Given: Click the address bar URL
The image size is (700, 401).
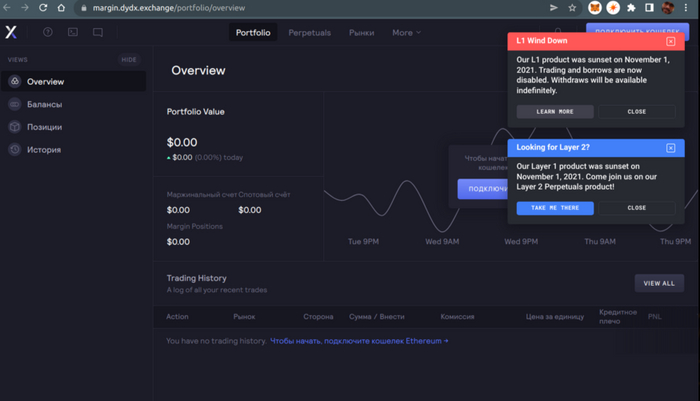Looking at the screenshot, I should 169,8.
